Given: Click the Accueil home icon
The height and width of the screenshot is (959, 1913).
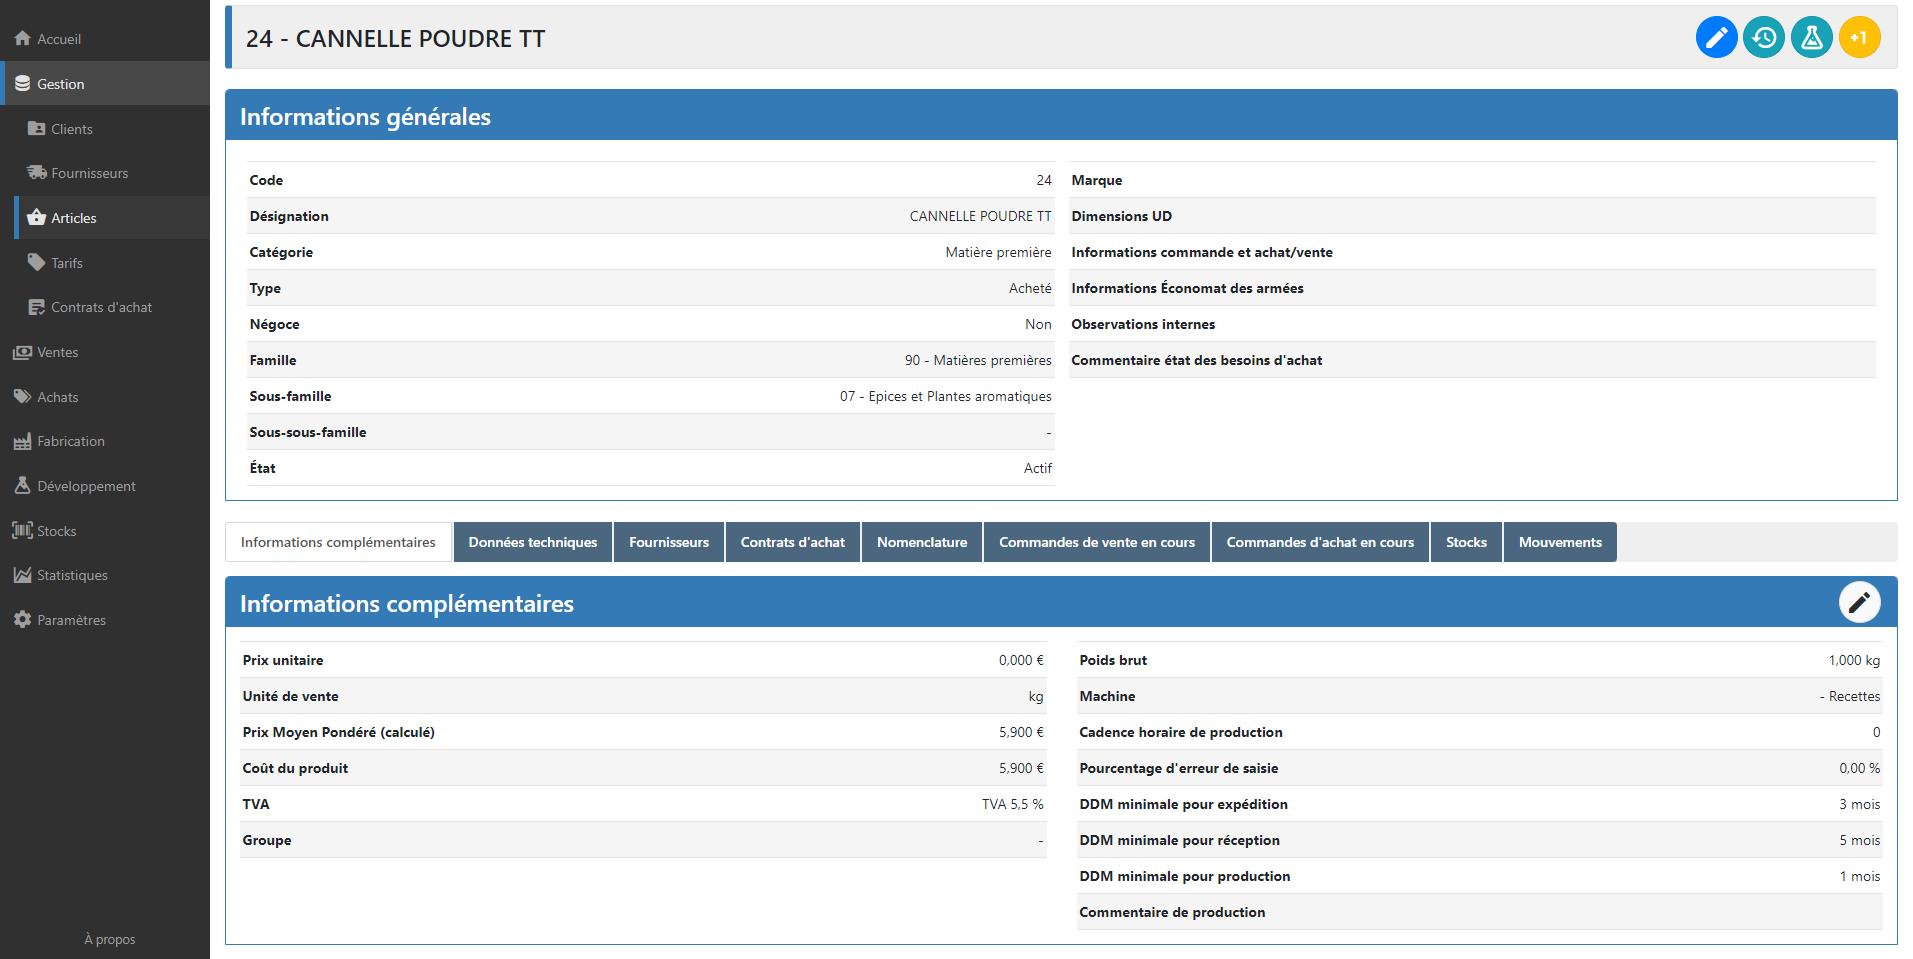Looking at the screenshot, I should (x=22, y=38).
